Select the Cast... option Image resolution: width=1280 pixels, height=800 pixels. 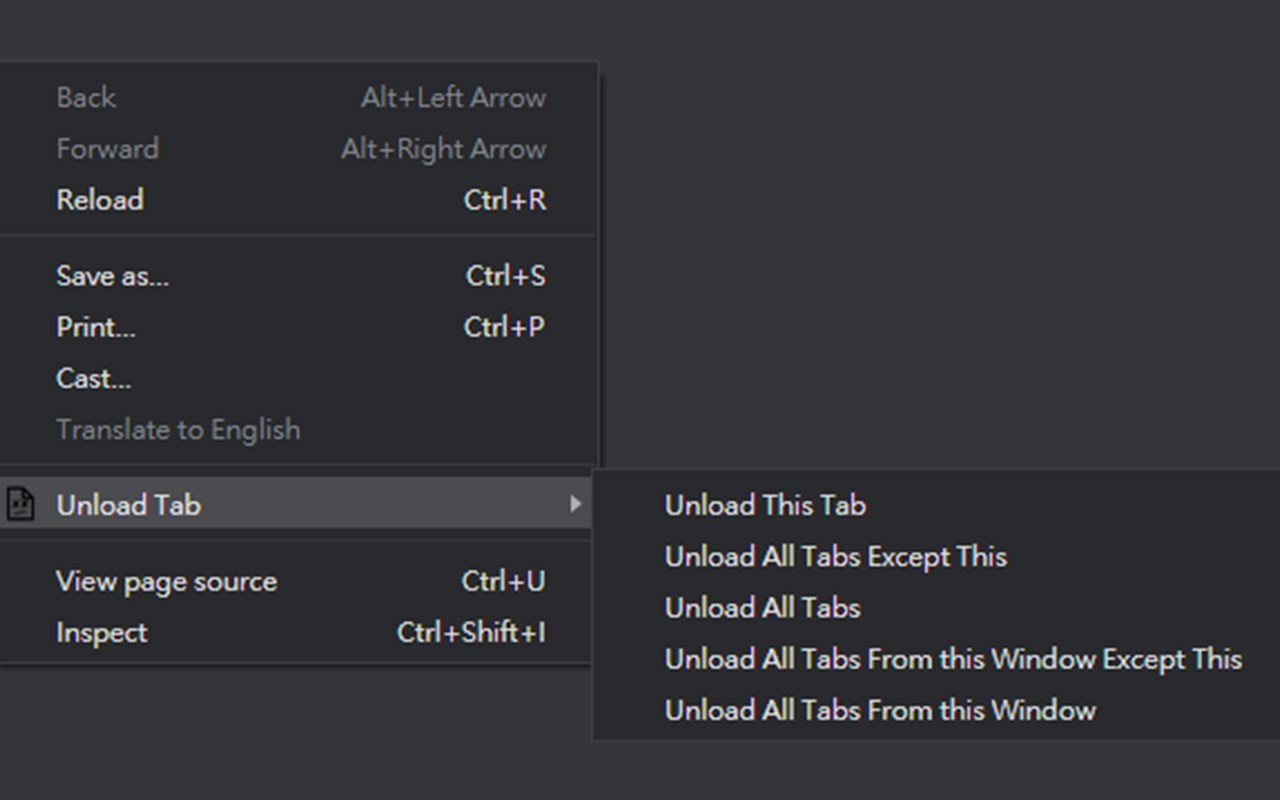[94, 378]
